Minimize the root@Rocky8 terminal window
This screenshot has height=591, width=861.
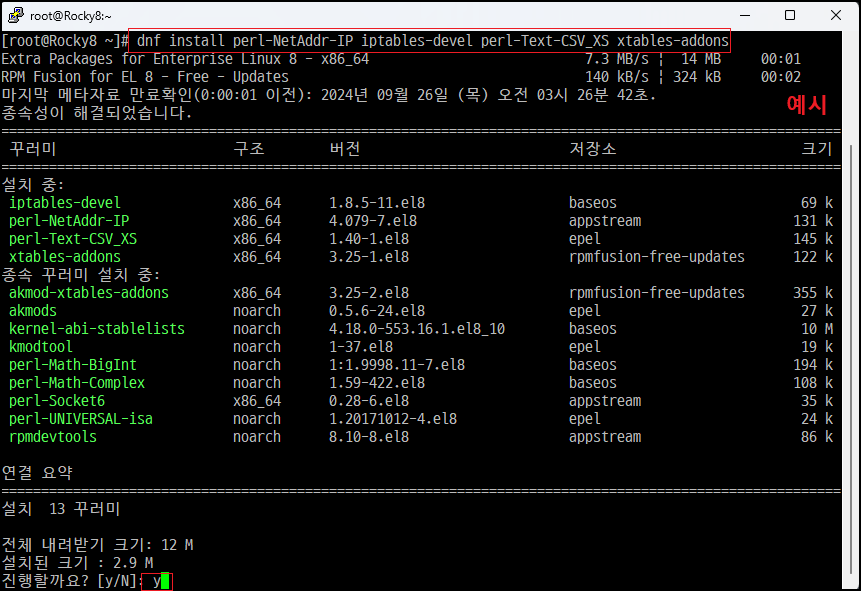(x=745, y=15)
